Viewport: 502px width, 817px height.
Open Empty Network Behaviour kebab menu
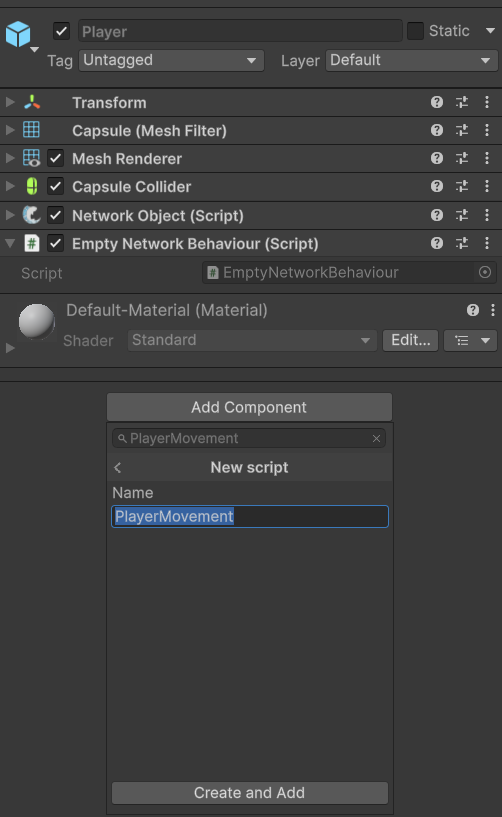[487, 243]
